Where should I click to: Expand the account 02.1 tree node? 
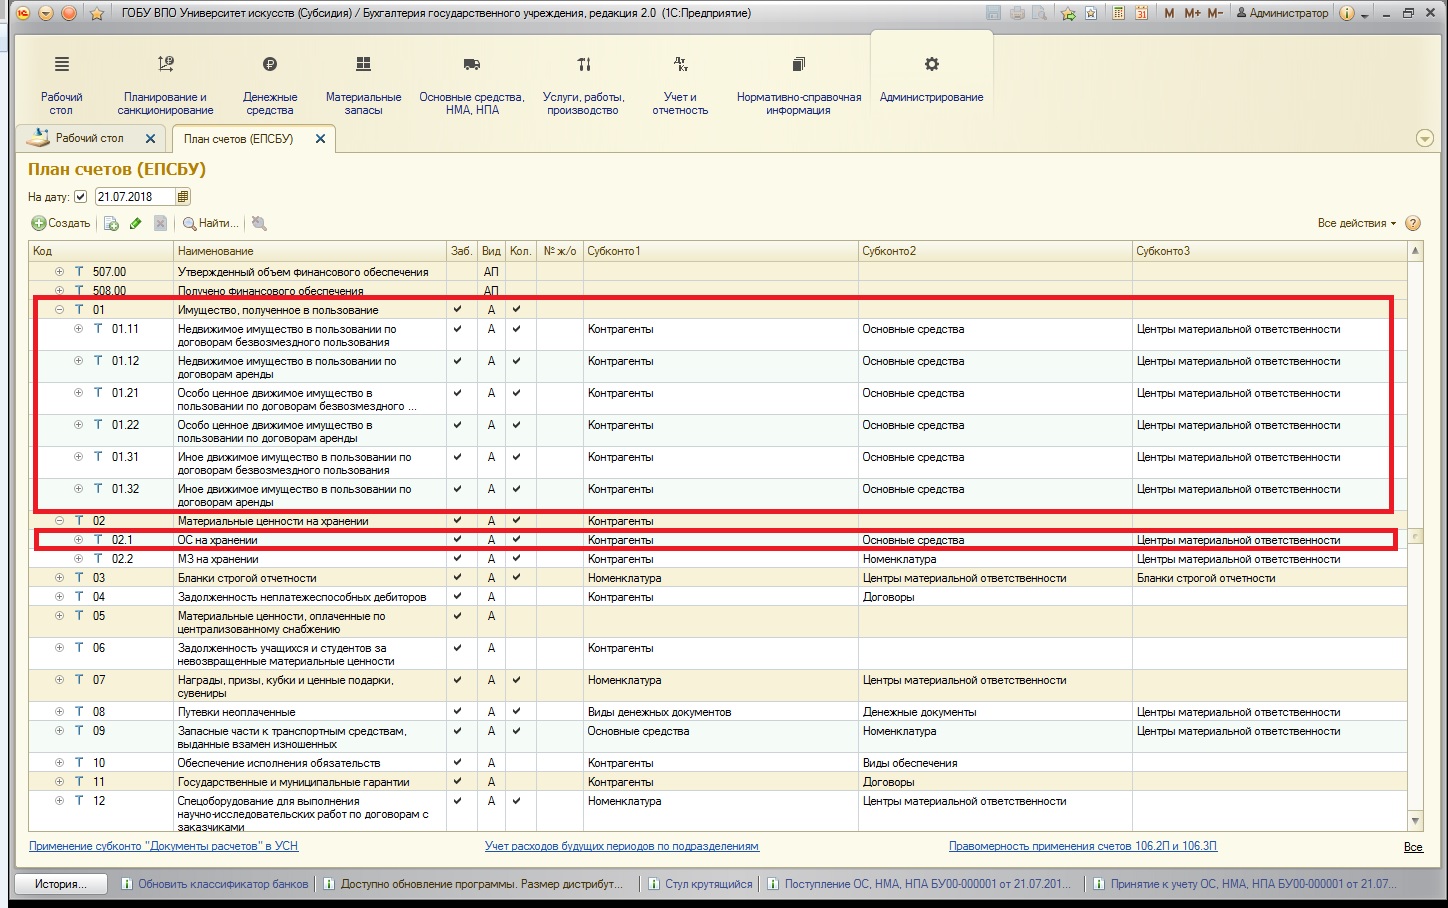click(79, 540)
